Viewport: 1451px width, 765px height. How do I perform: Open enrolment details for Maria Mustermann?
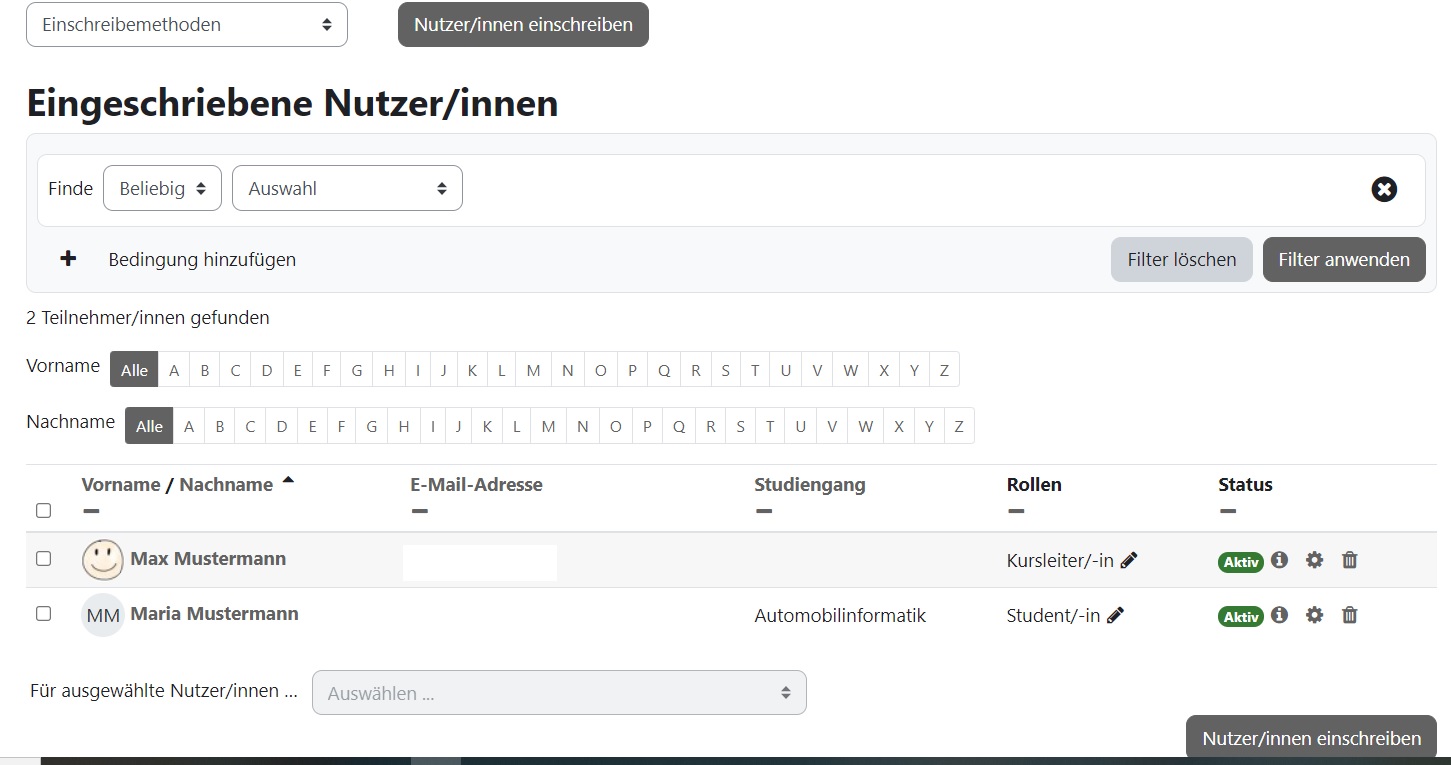(1279, 615)
